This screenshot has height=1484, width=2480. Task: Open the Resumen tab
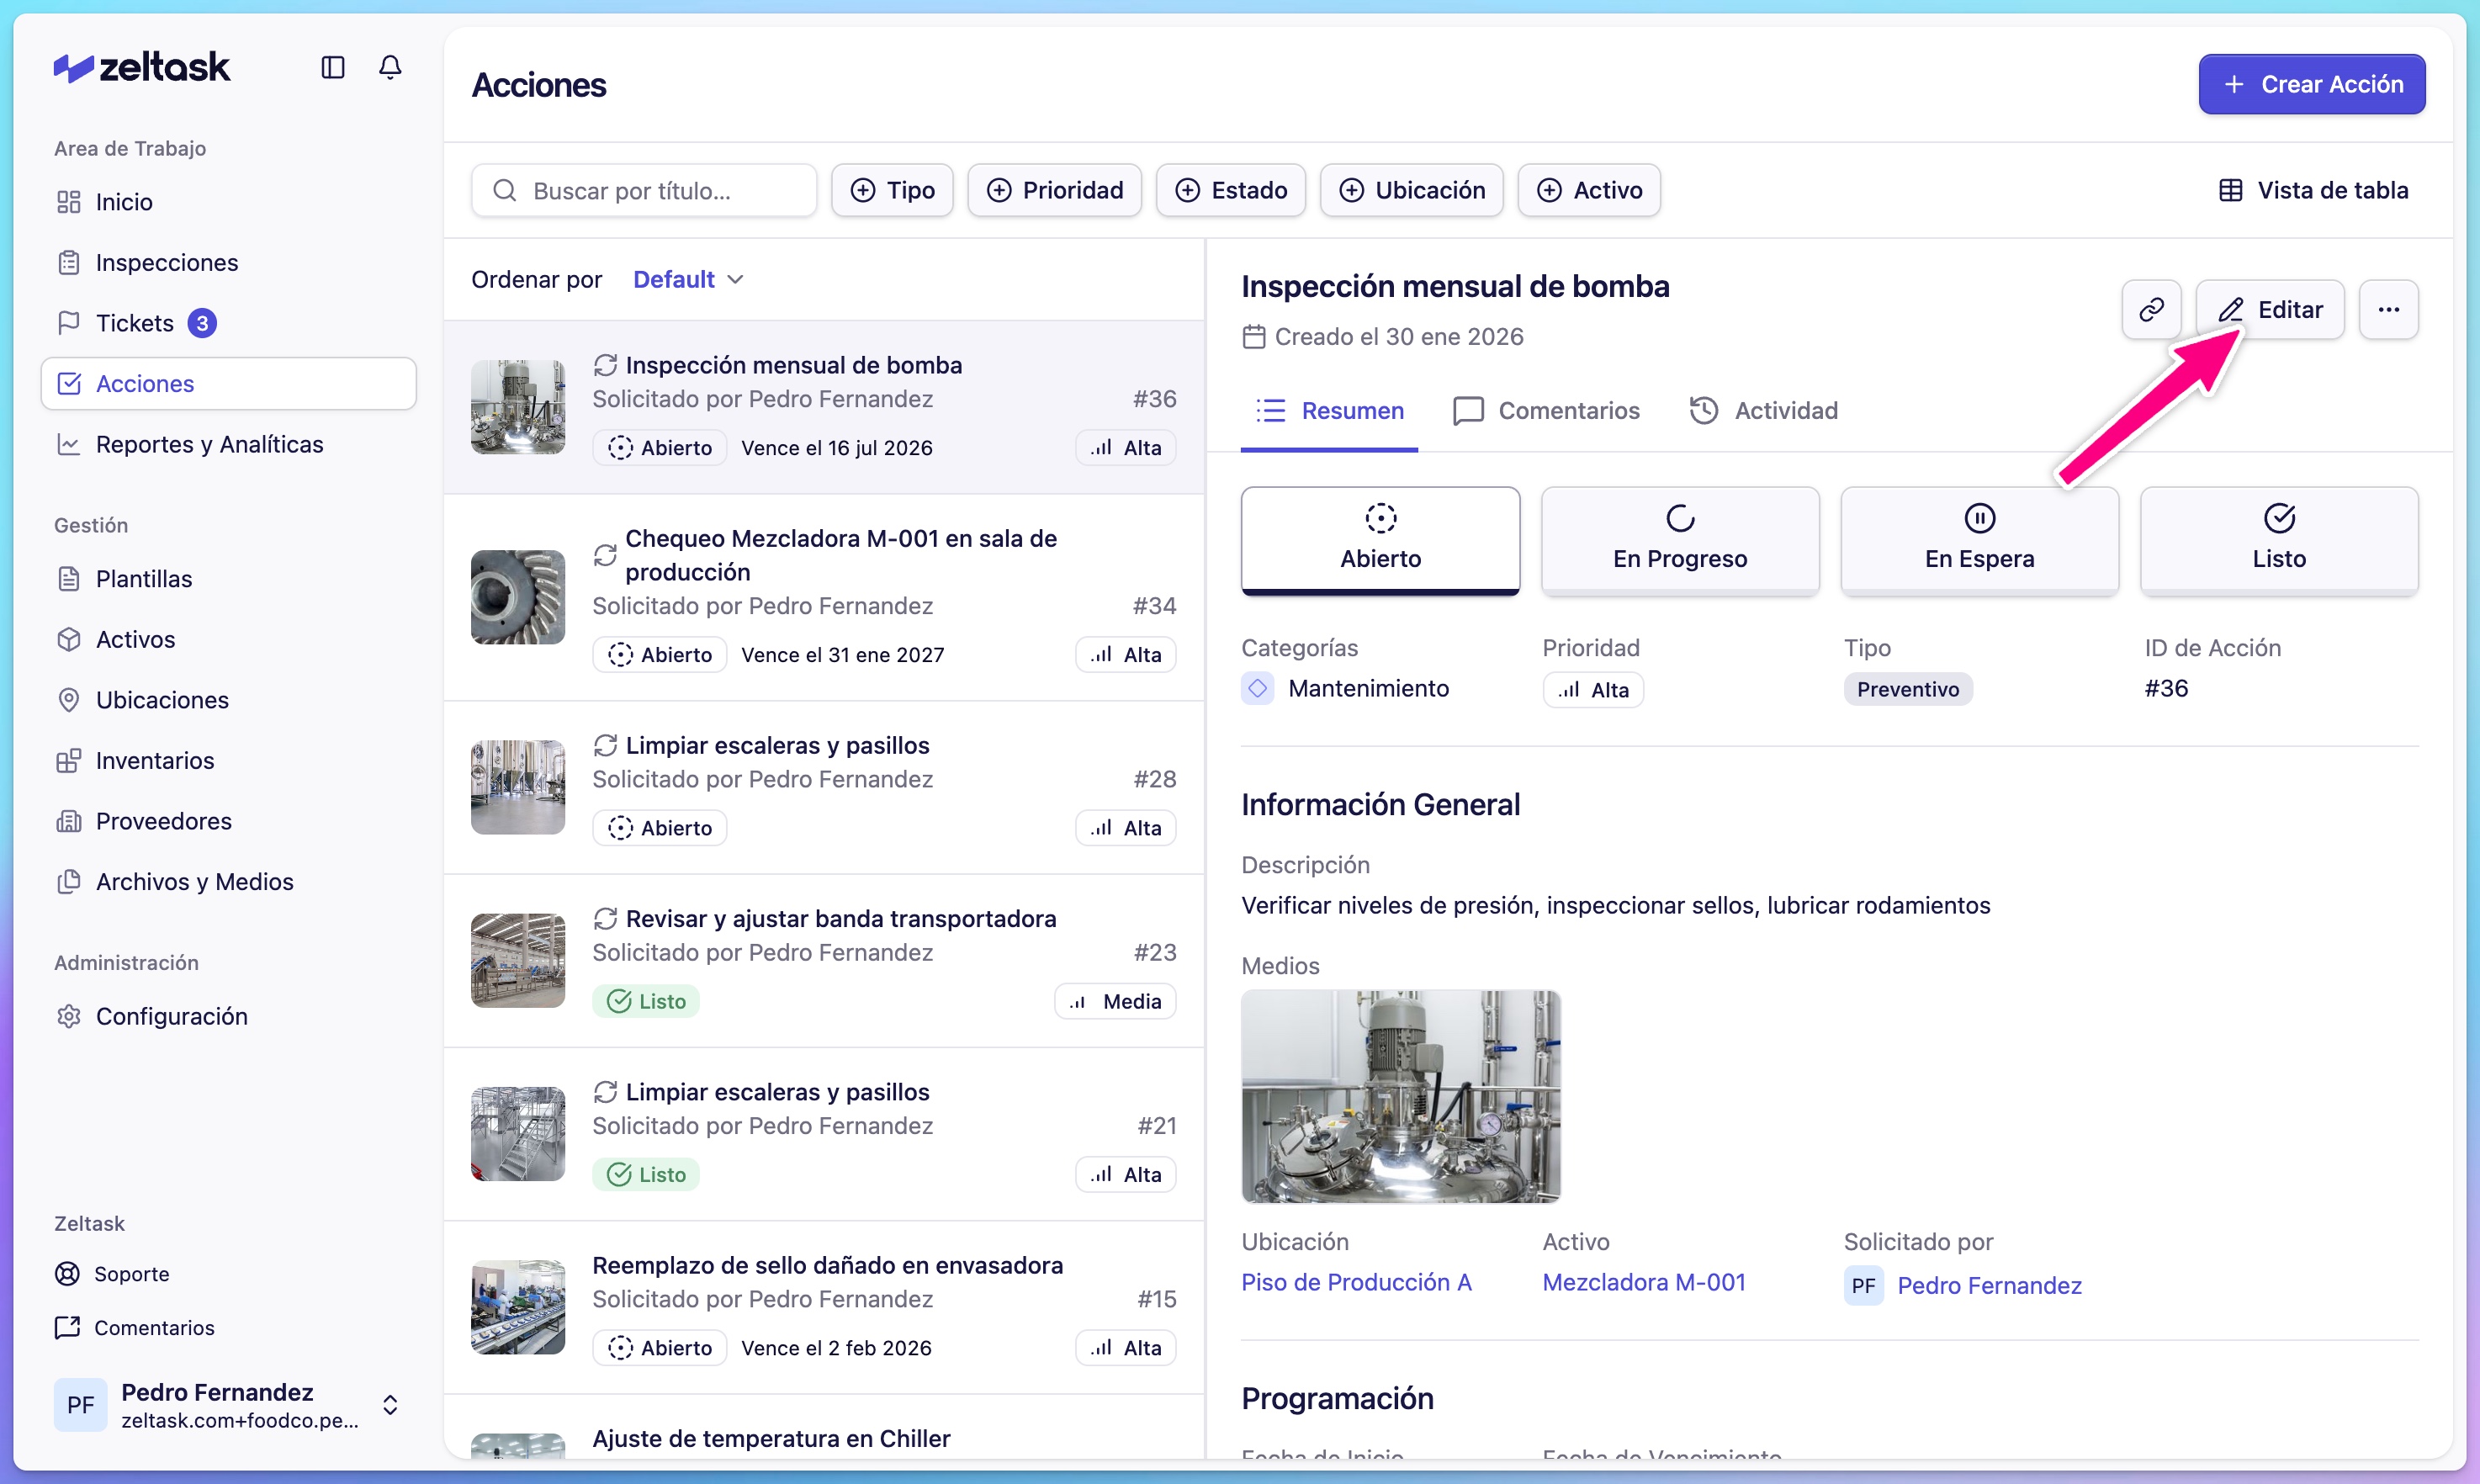pos(1330,411)
